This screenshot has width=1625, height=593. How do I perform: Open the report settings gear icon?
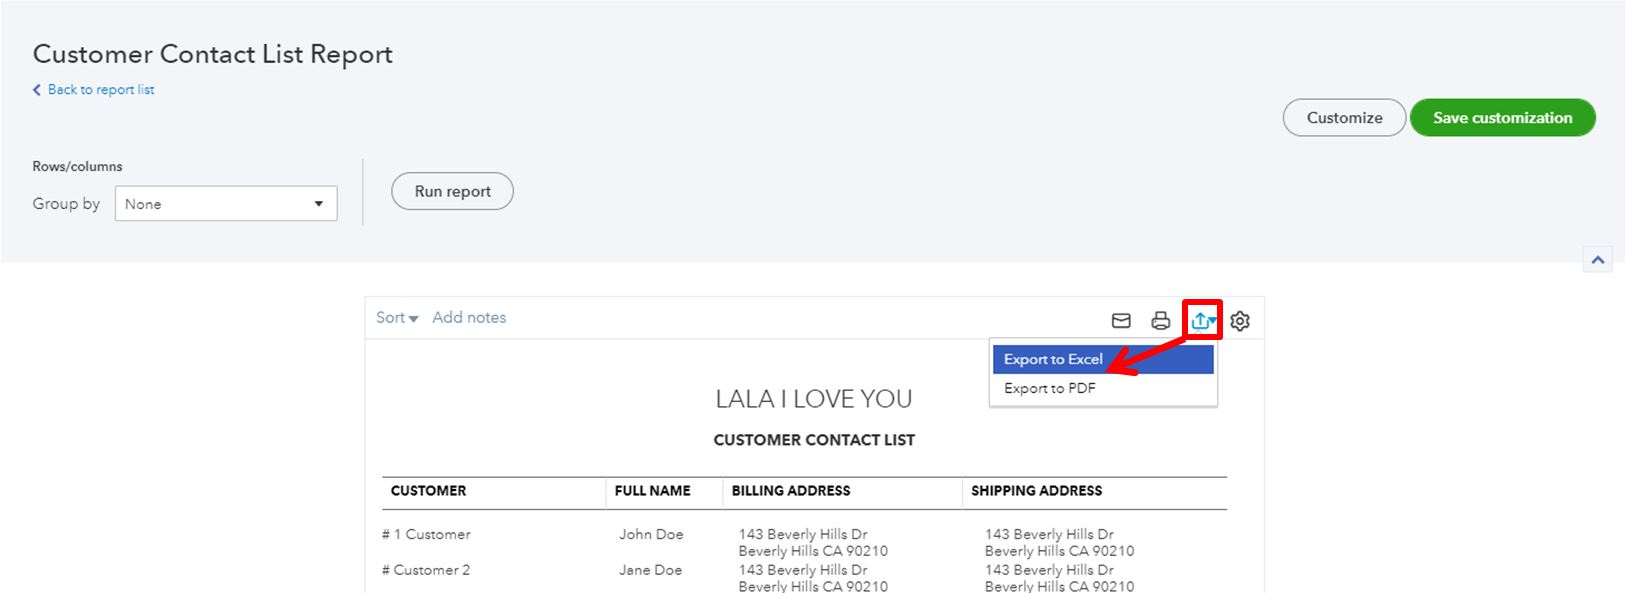[1240, 321]
